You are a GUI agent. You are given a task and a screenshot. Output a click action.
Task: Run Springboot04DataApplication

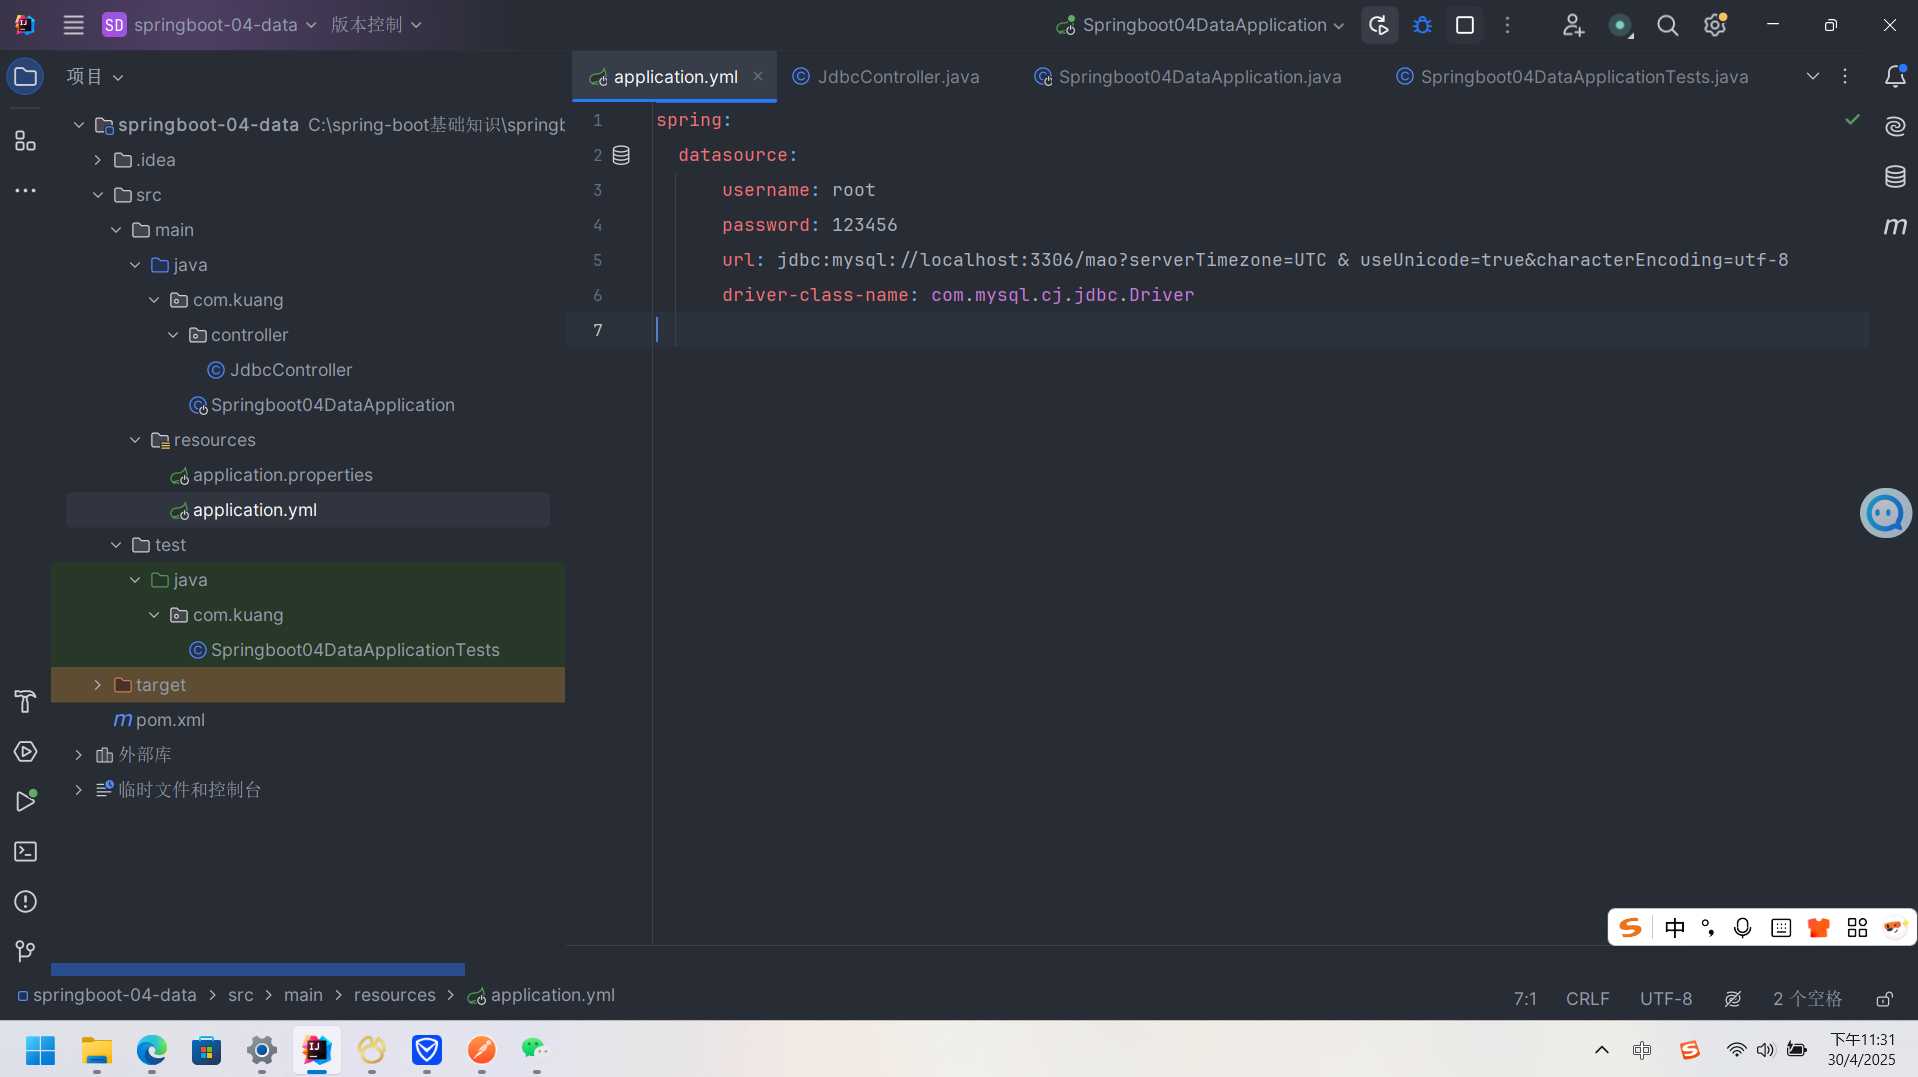[1379, 25]
